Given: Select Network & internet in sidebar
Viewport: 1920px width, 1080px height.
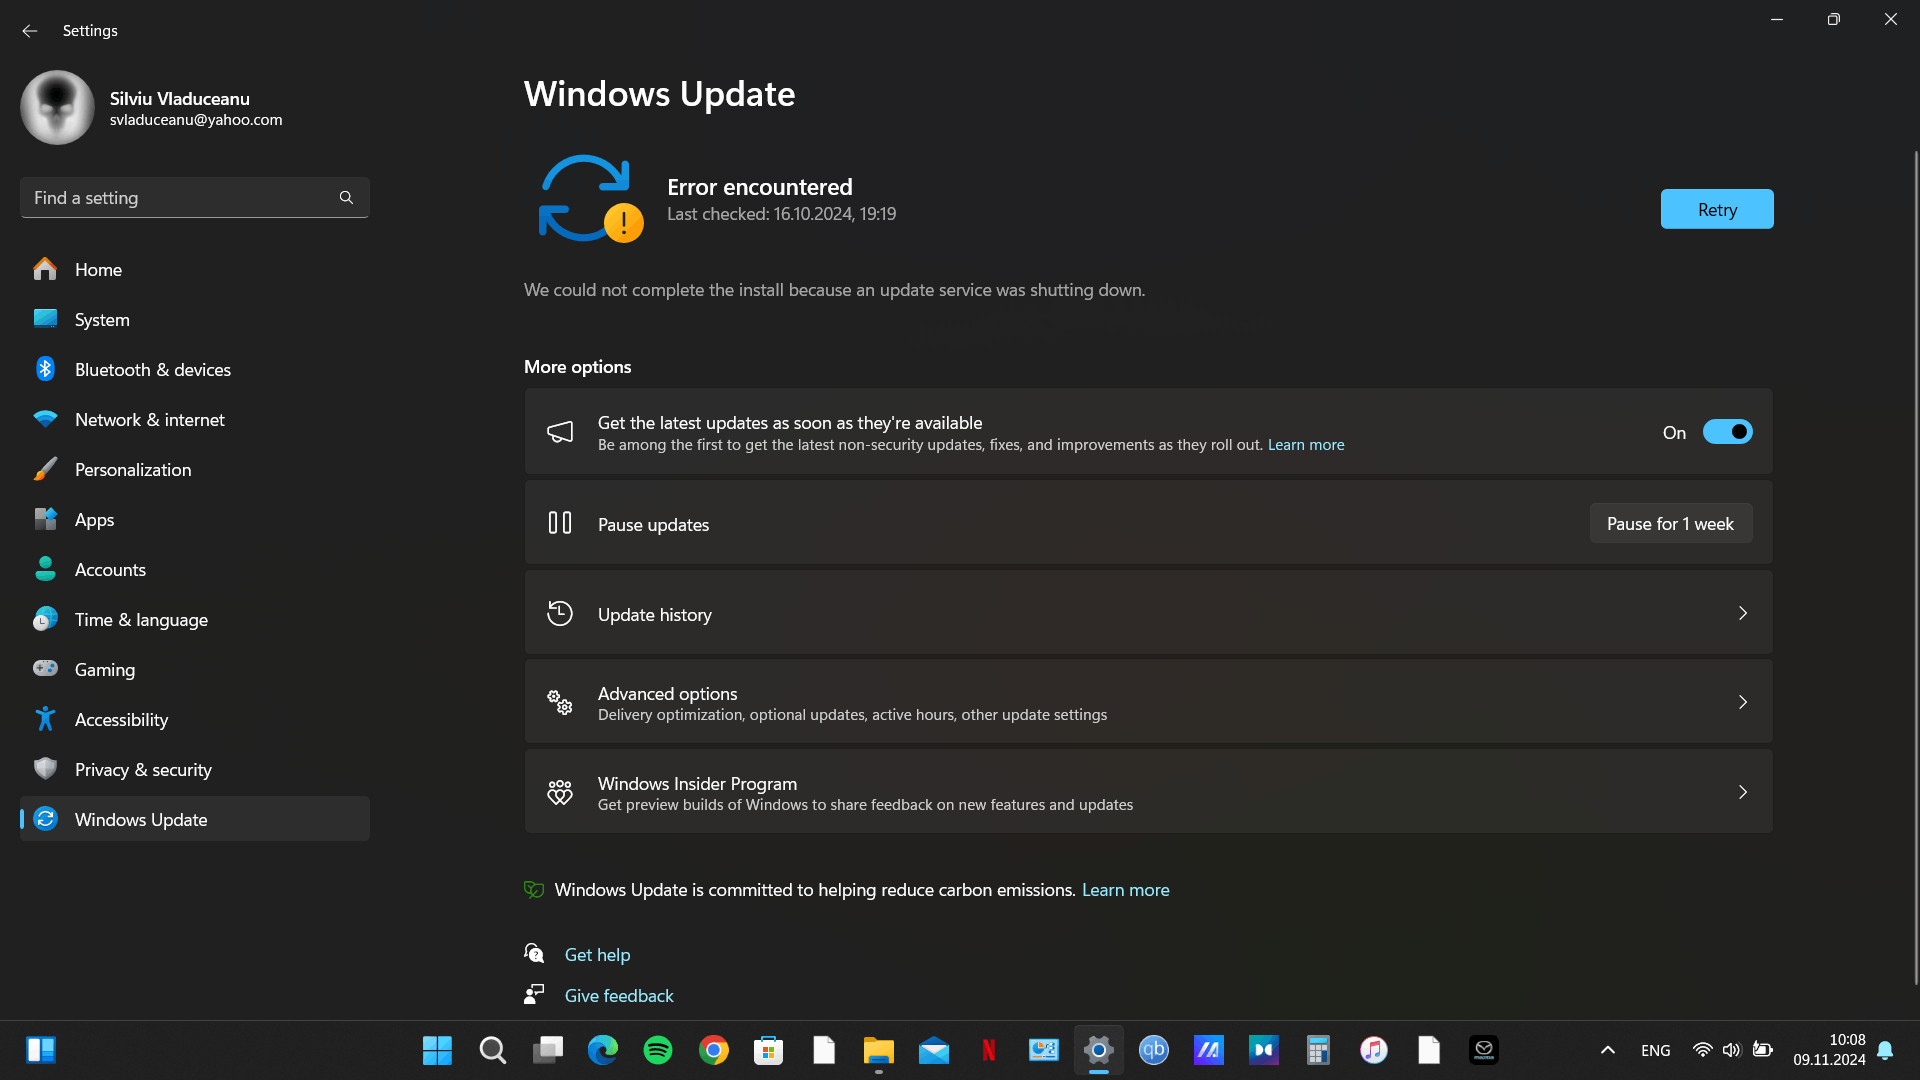Looking at the screenshot, I should [x=195, y=419].
